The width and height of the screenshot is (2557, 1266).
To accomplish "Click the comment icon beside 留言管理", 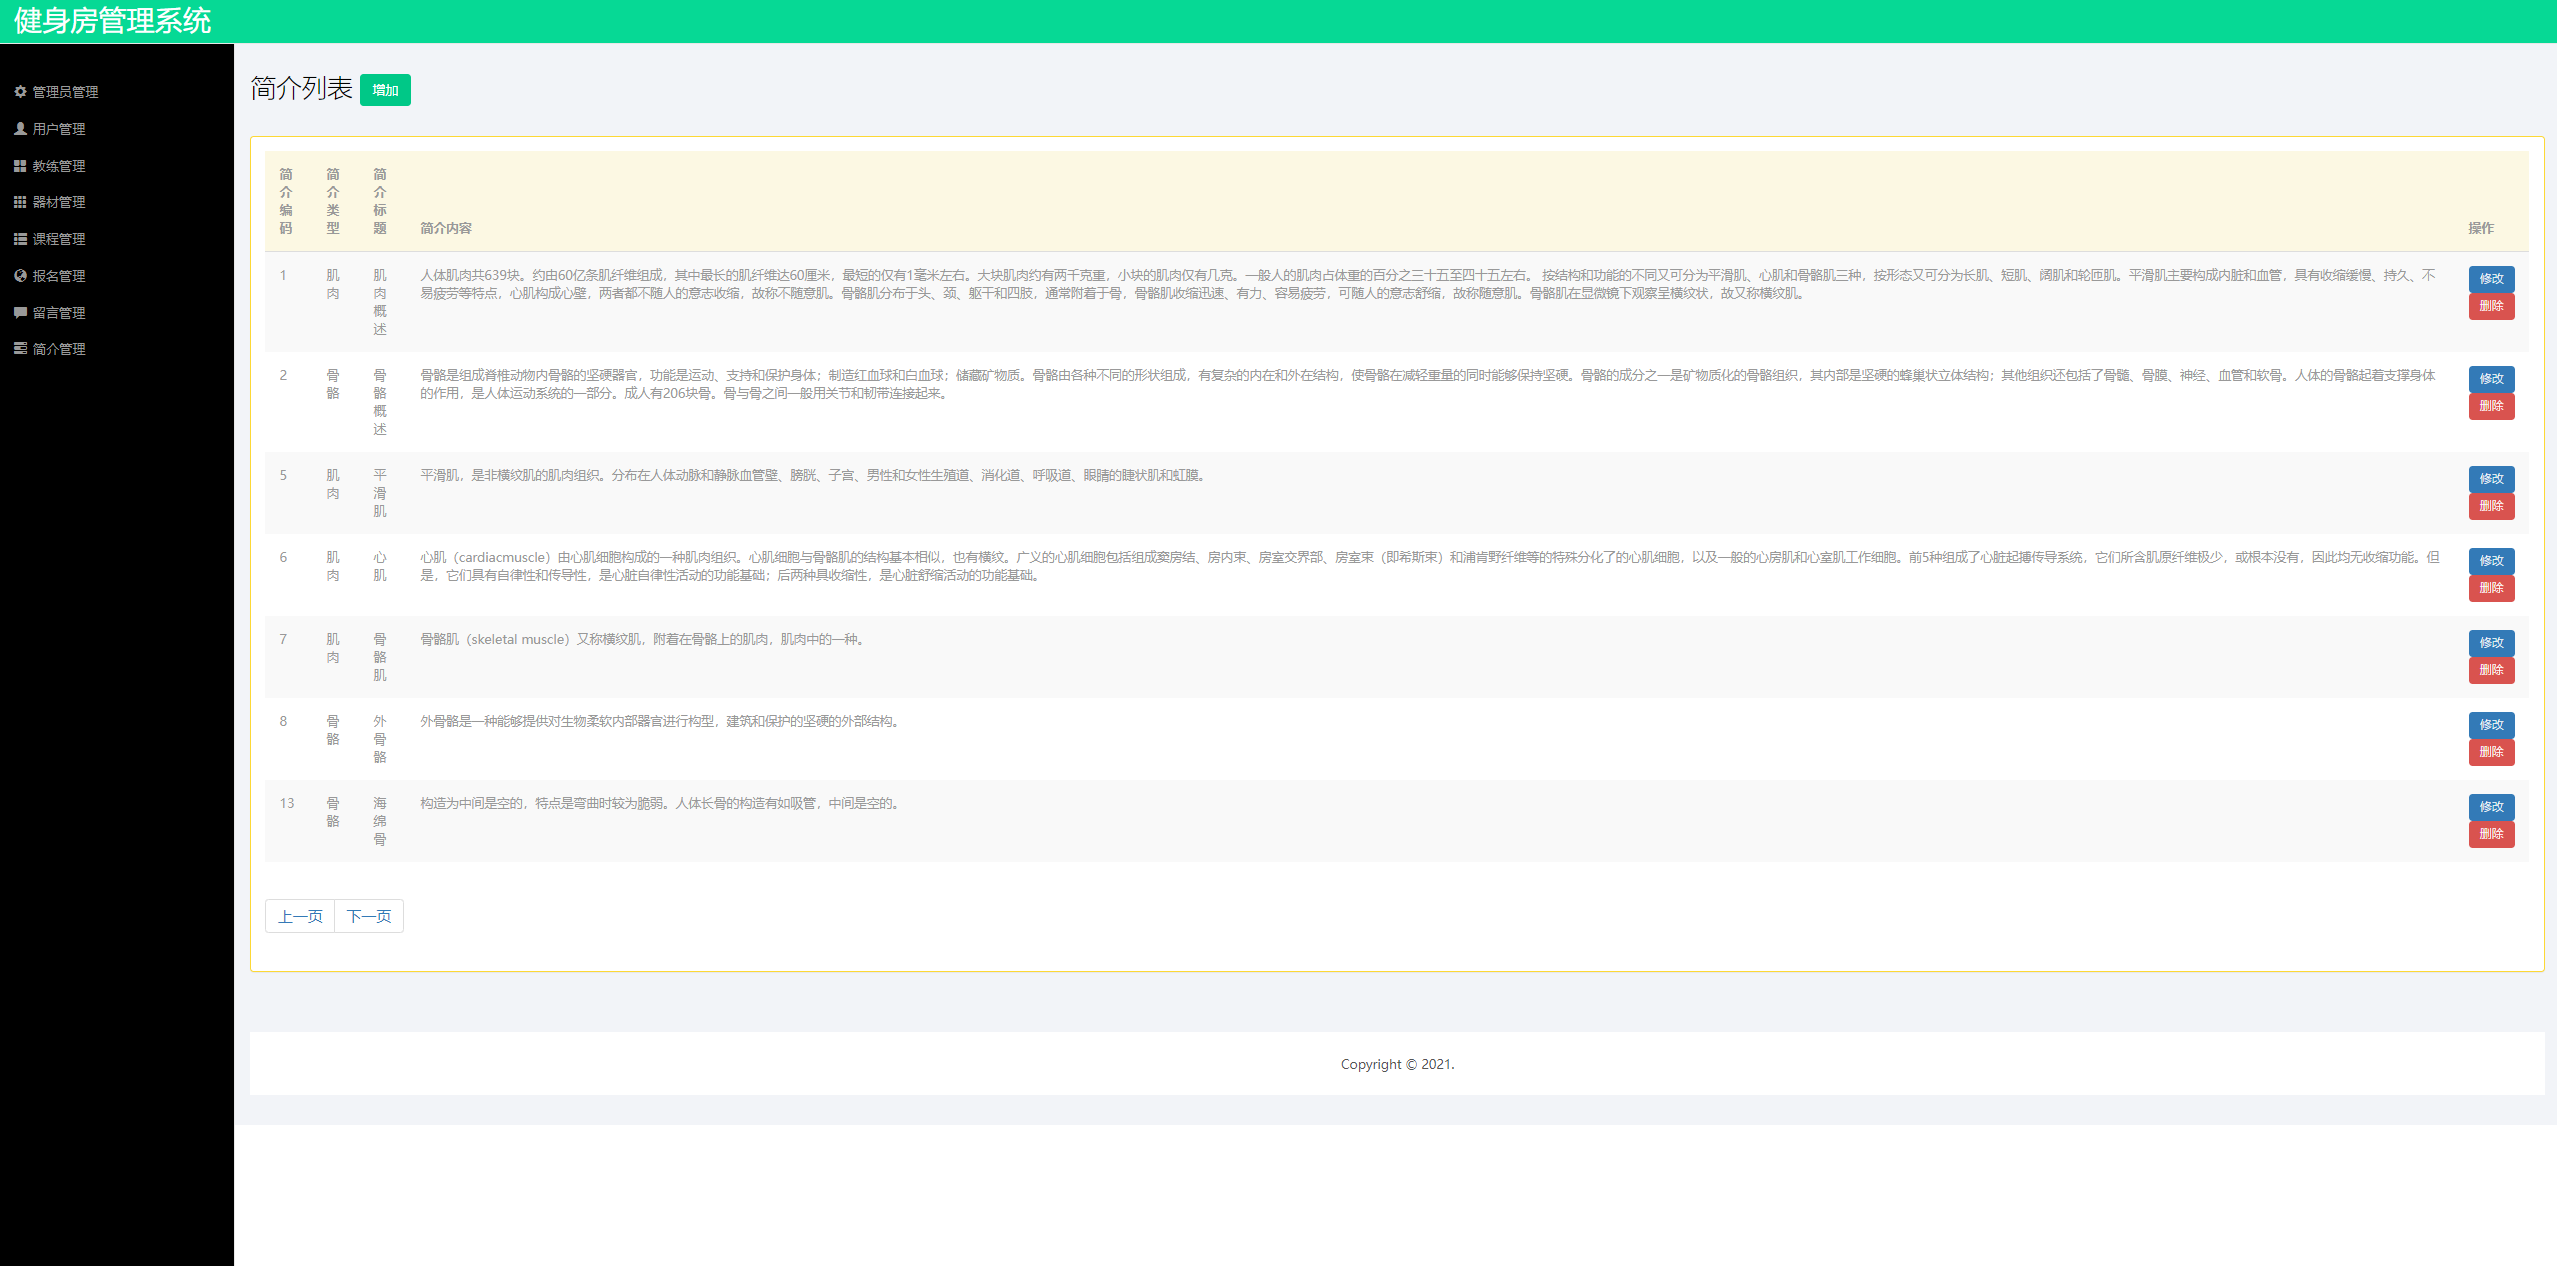I will pos(20,312).
